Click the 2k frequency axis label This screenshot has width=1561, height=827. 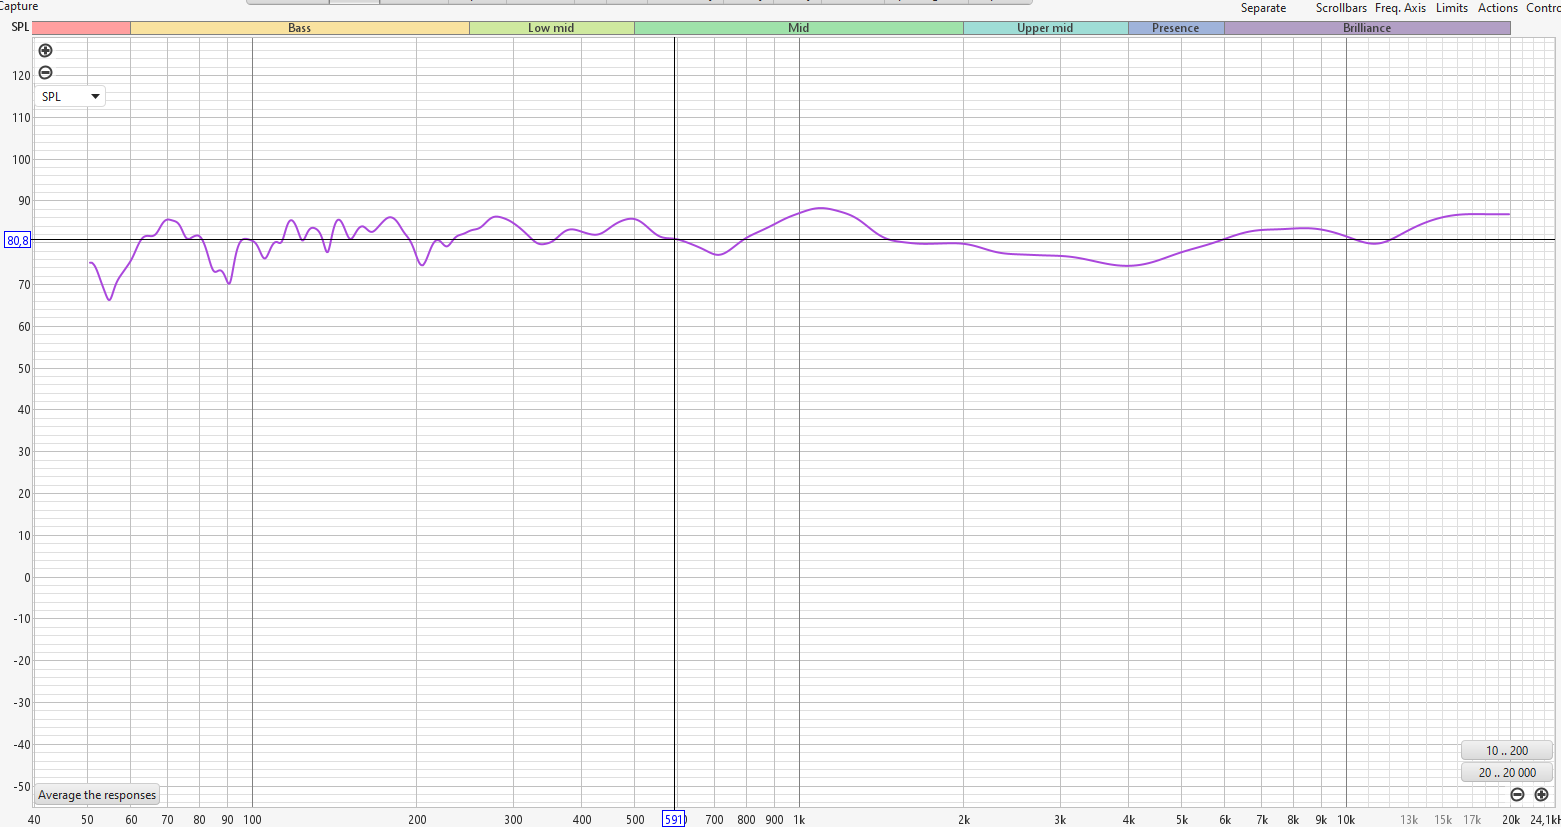[x=964, y=819]
